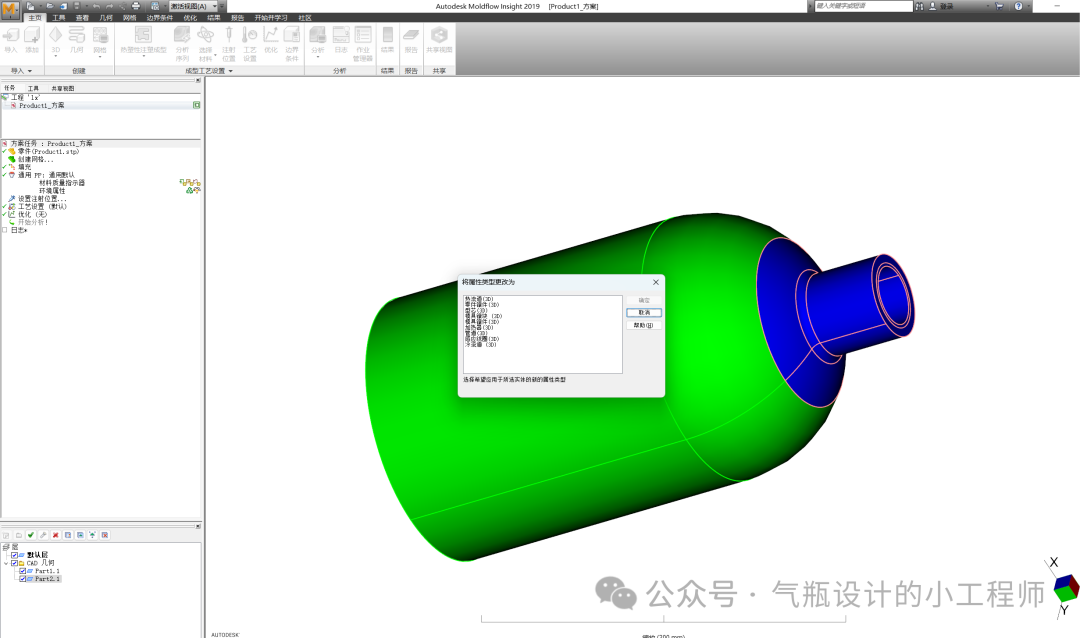Click the 注射位置 injection location icon
The width and height of the screenshot is (1080, 638).
[229, 35]
